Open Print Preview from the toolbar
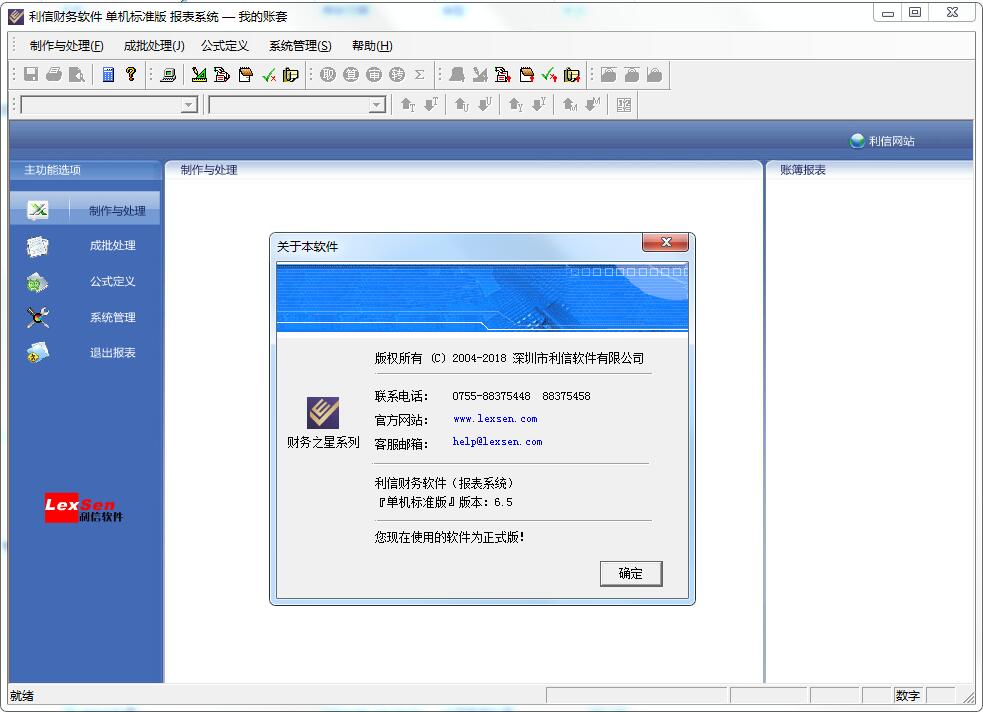983x712 pixels. click(x=76, y=75)
